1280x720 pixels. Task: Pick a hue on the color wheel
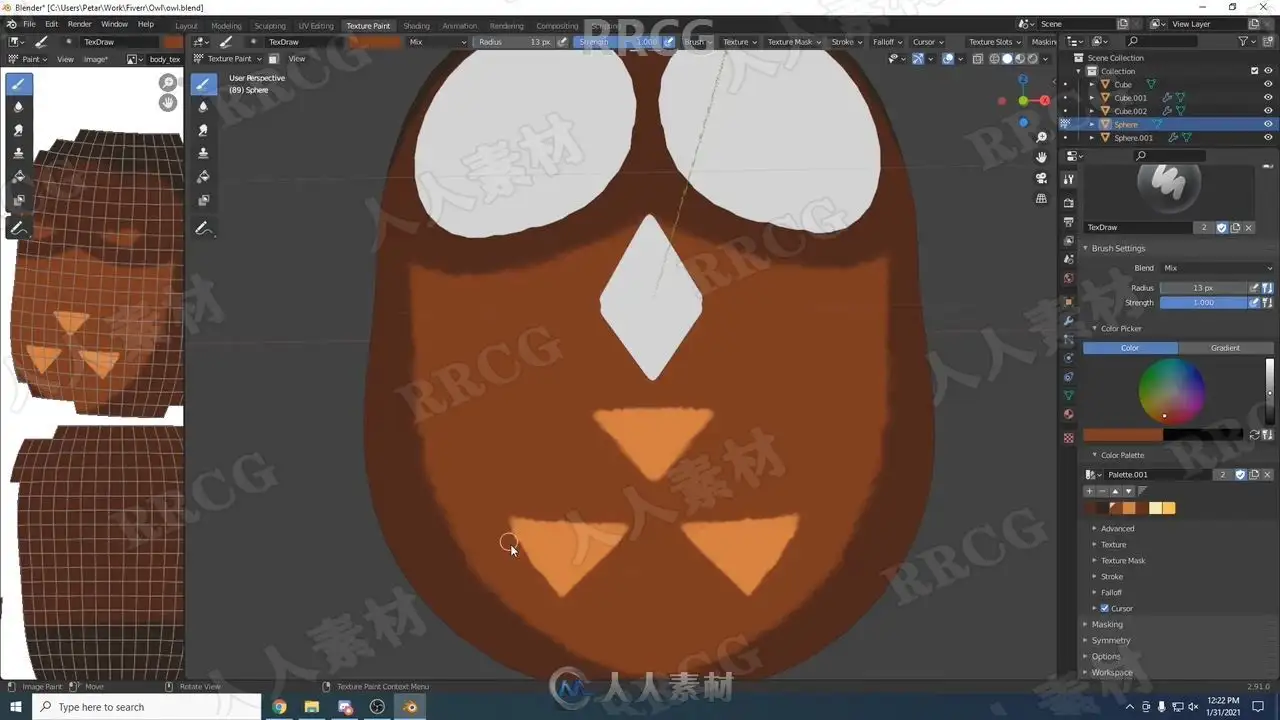(1171, 390)
